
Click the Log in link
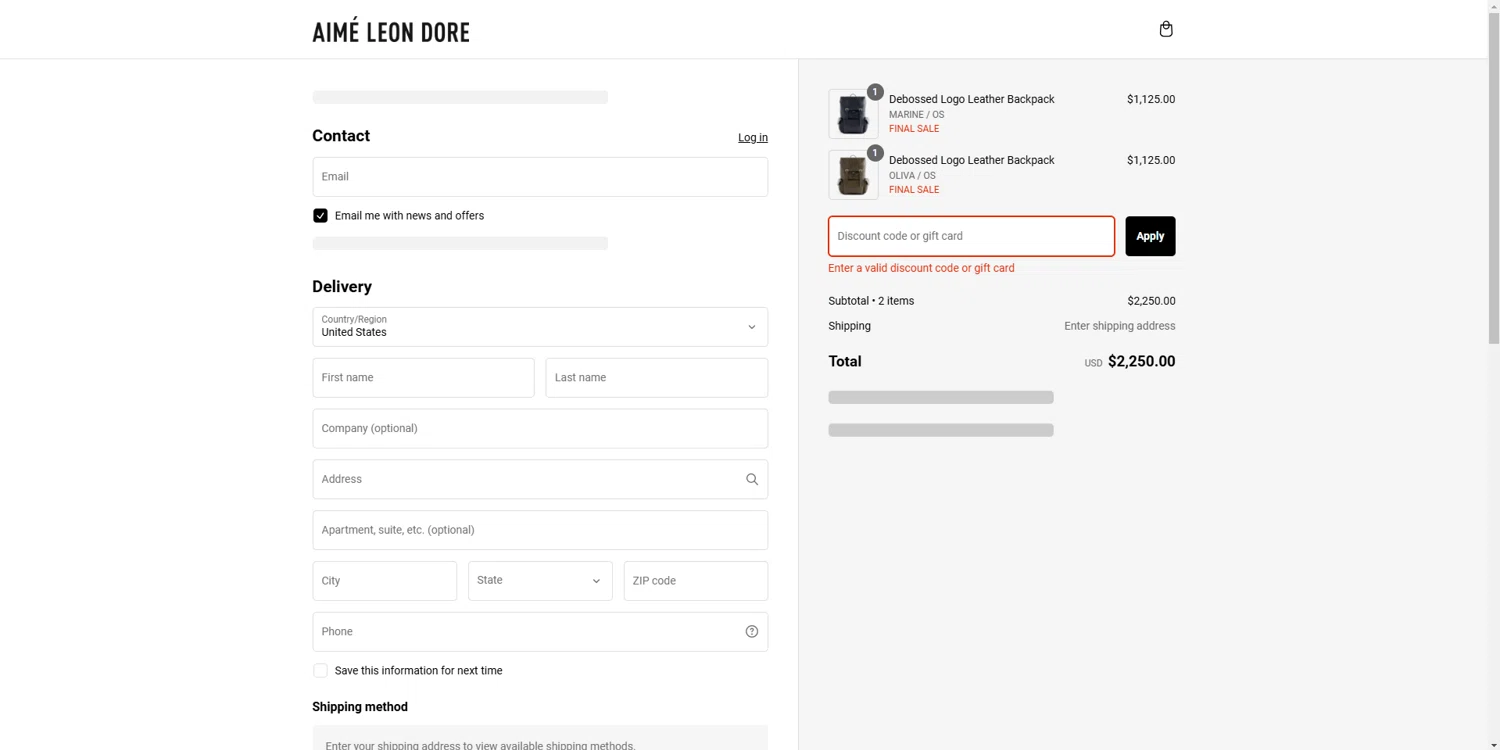tap(753, 138)
